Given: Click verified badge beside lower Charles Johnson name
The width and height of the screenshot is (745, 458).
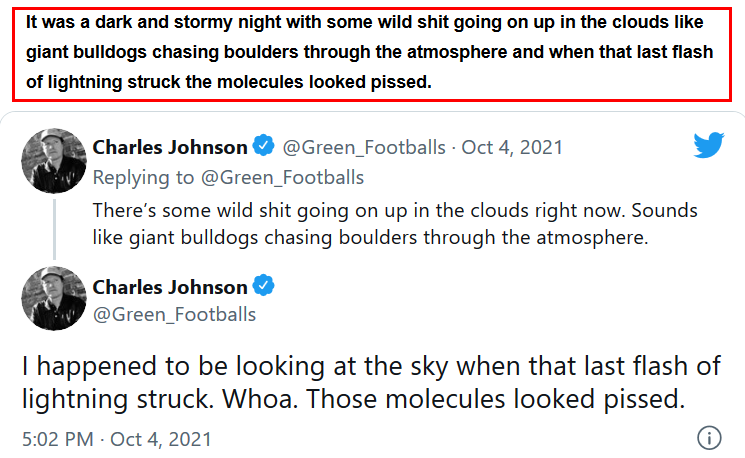Looking at the screenshot, I should [x=263, y=287].
